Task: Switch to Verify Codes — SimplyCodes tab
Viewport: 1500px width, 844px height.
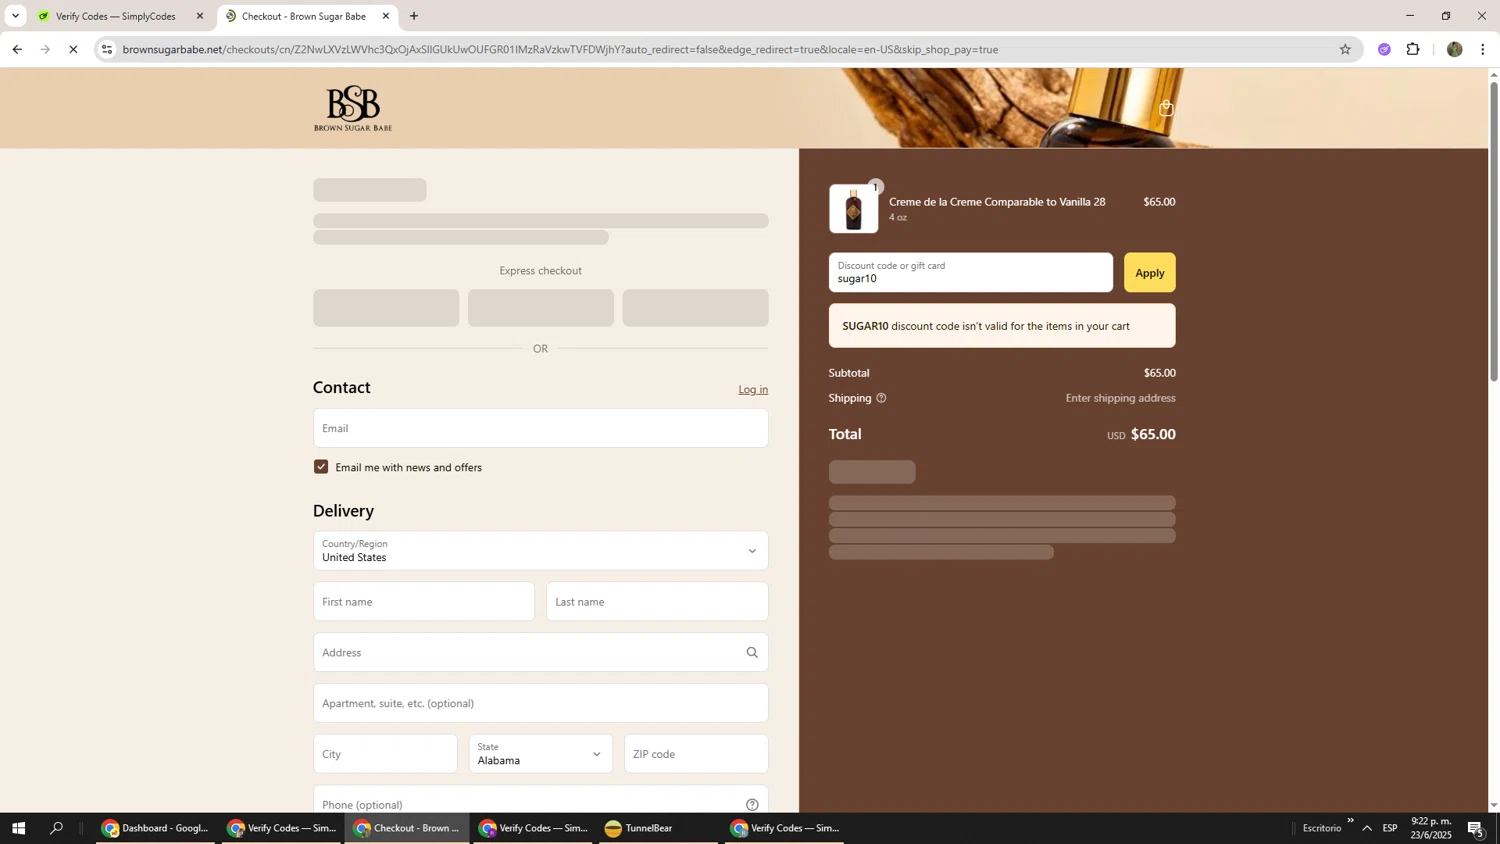Action: tap(118, 16)
